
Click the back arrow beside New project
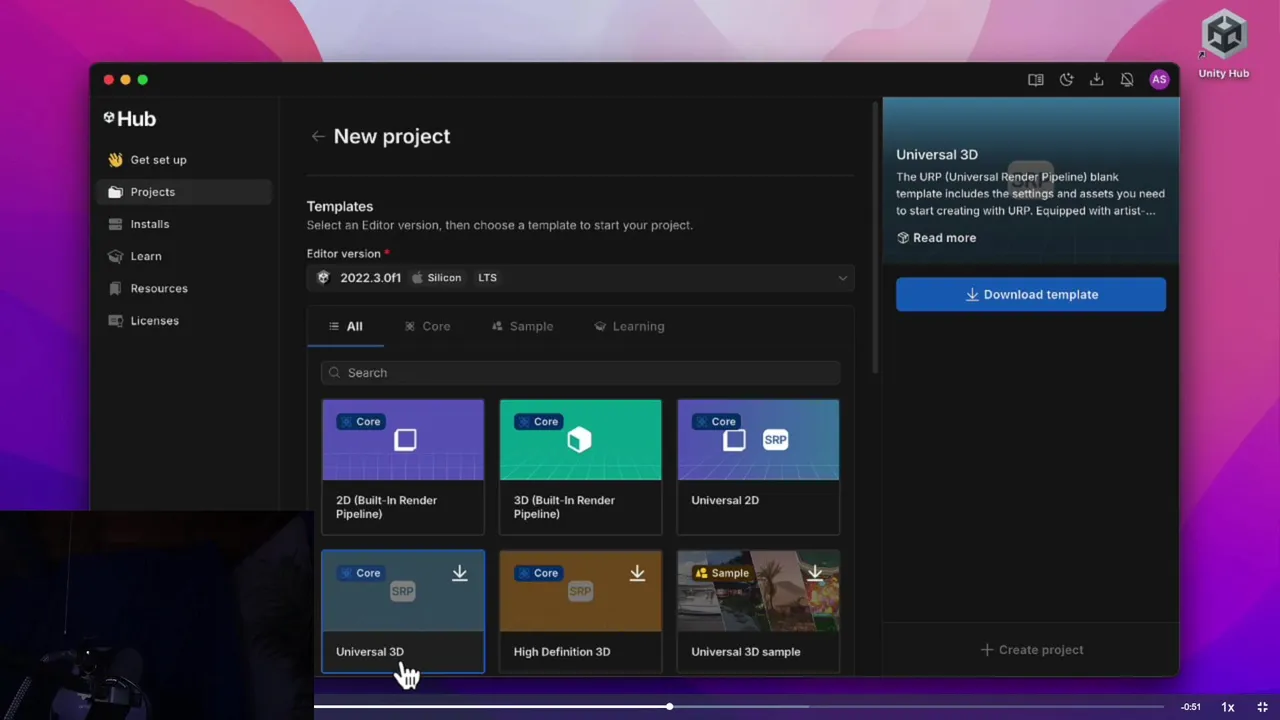(317, 136)
